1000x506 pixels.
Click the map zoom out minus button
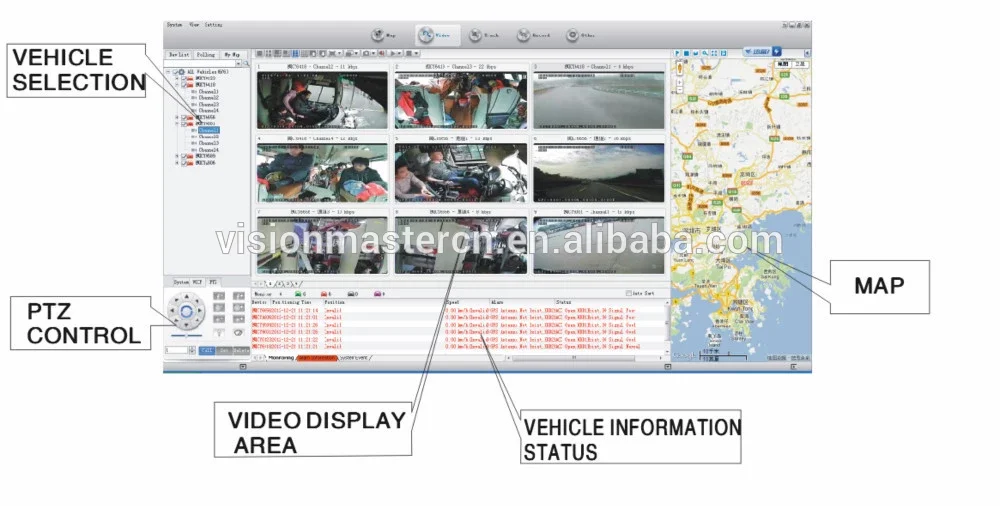(679, 90)
